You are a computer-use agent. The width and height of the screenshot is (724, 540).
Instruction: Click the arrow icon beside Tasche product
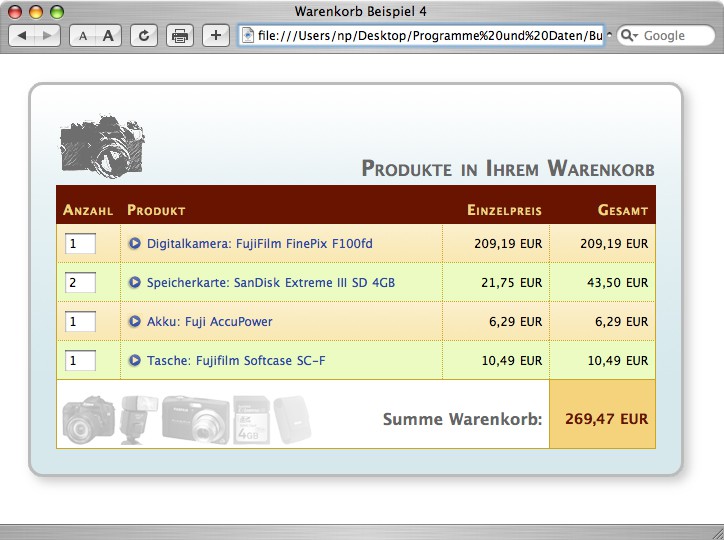134,360
